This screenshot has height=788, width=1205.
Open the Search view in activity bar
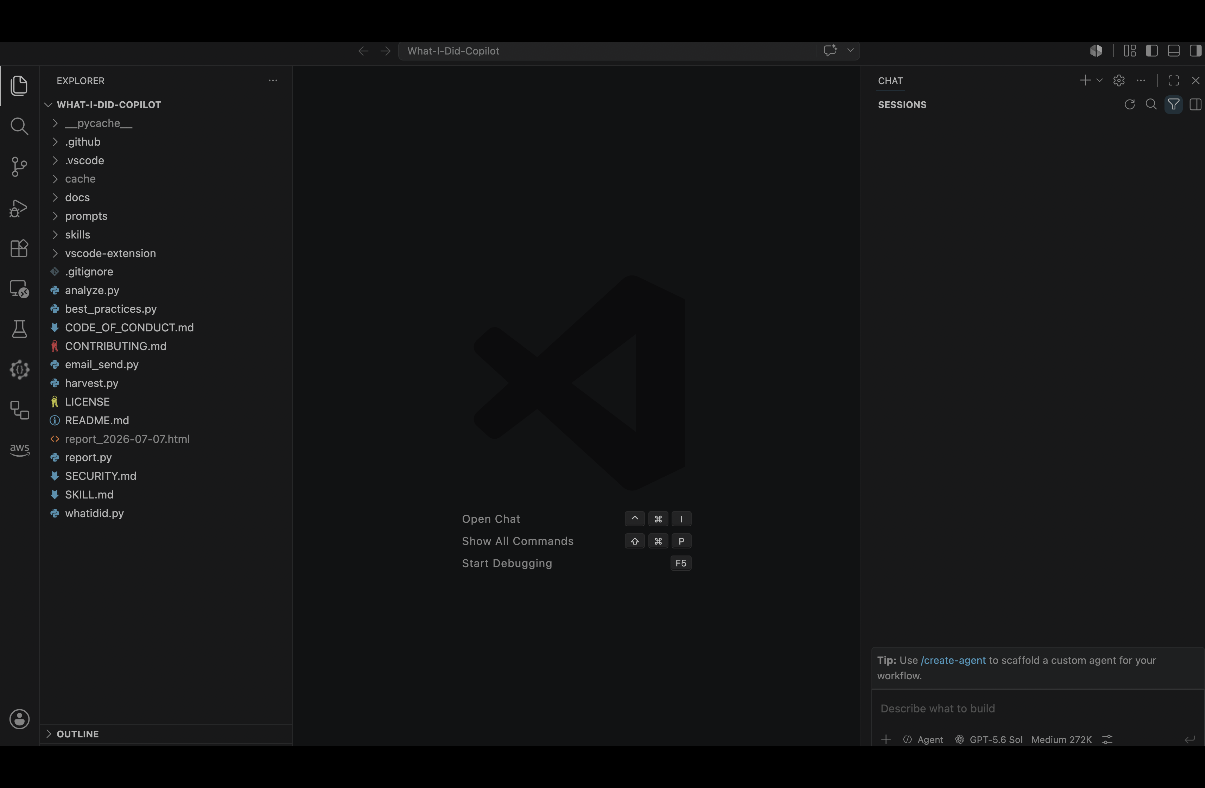coord(19,126)
